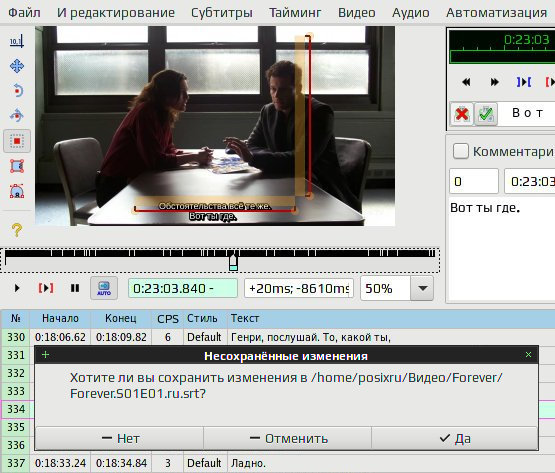Click green plus icon in dialog titlebar
The image size is (555, 473).
point(45,355)
